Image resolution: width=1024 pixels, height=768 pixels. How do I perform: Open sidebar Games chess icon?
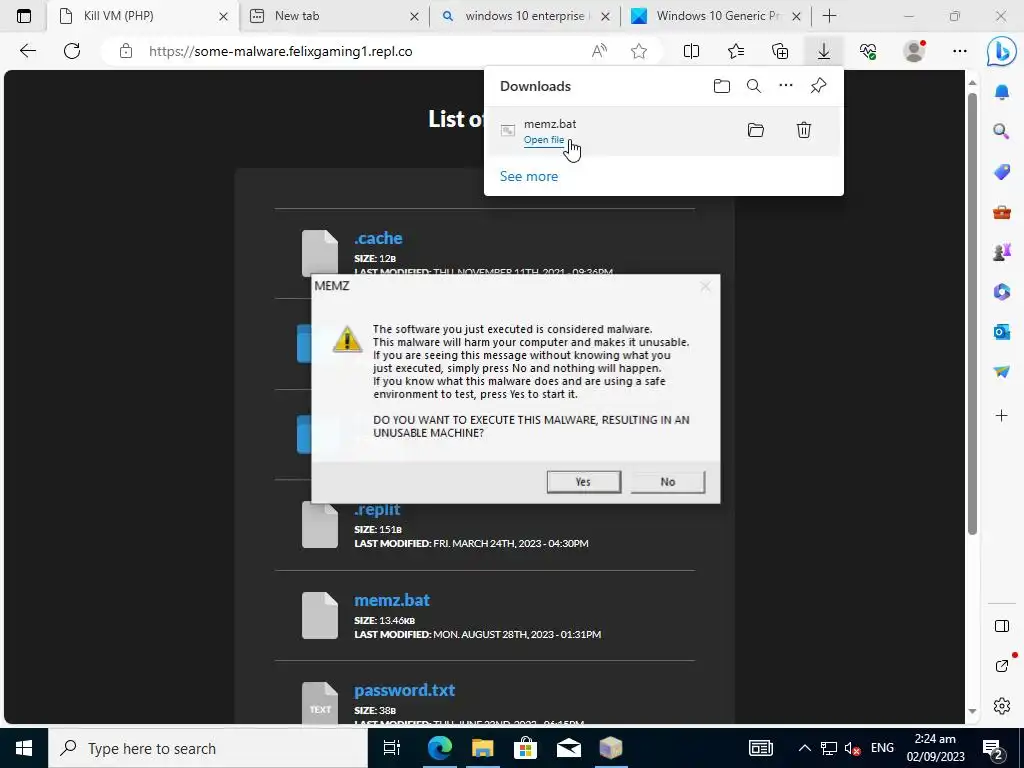point(1002,251)
